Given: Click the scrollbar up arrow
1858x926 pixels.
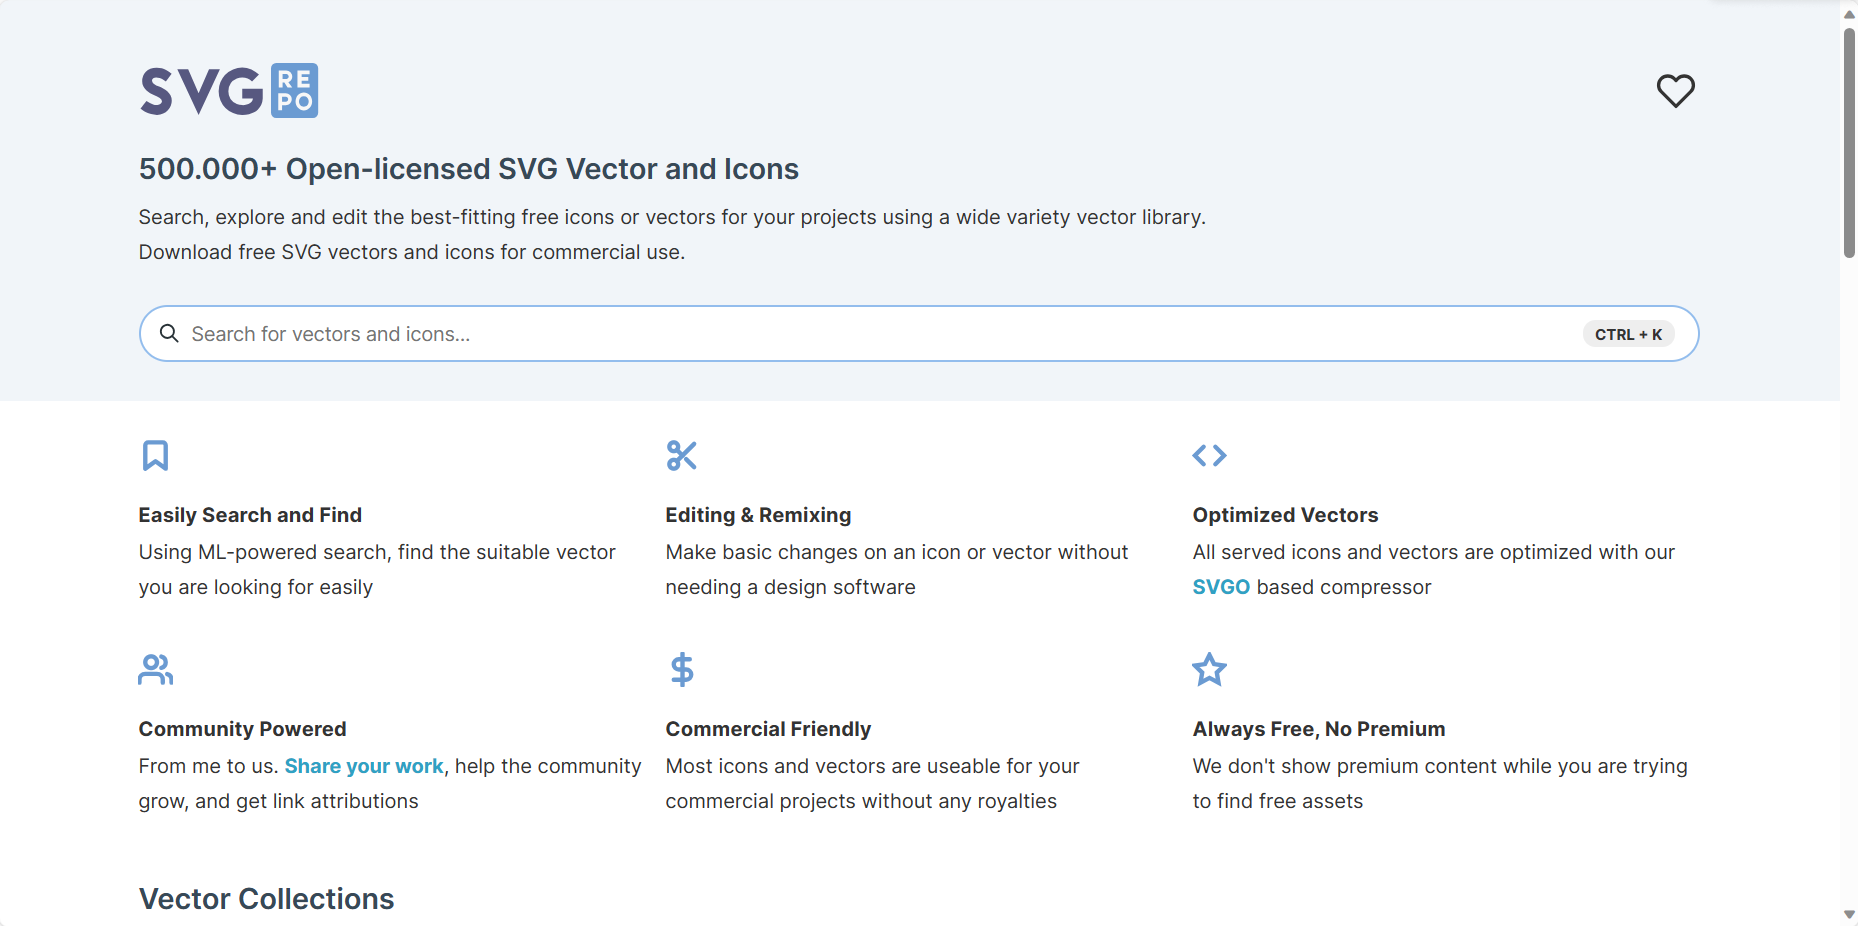Looking at the screenshot, I should (x=1849, y=14).
